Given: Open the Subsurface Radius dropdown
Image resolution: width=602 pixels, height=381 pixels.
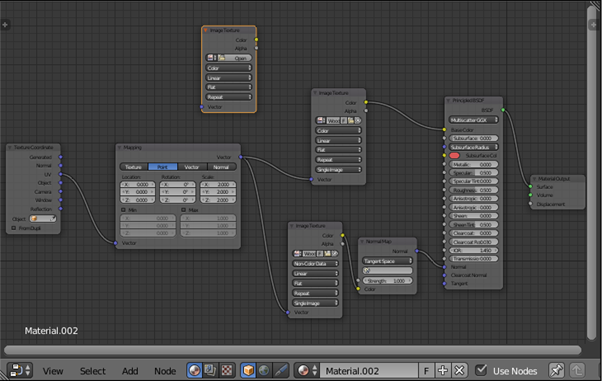Looking at the screenshot, I should 473,147.
